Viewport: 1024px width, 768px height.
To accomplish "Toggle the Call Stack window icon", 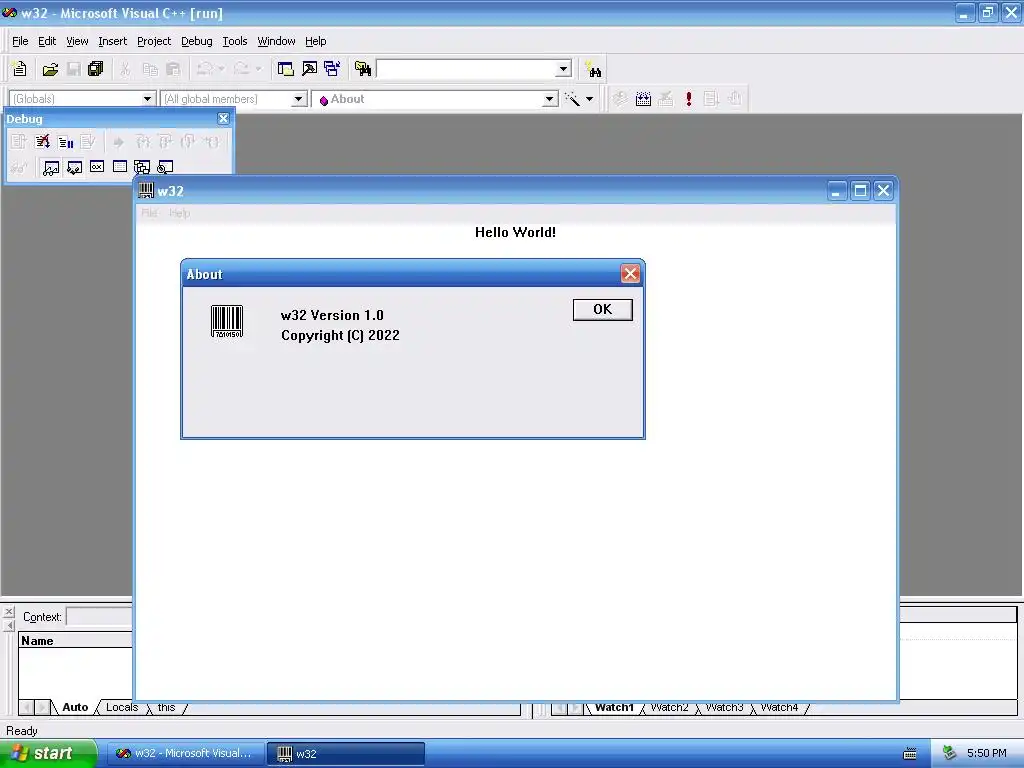I will click(142, 168).
